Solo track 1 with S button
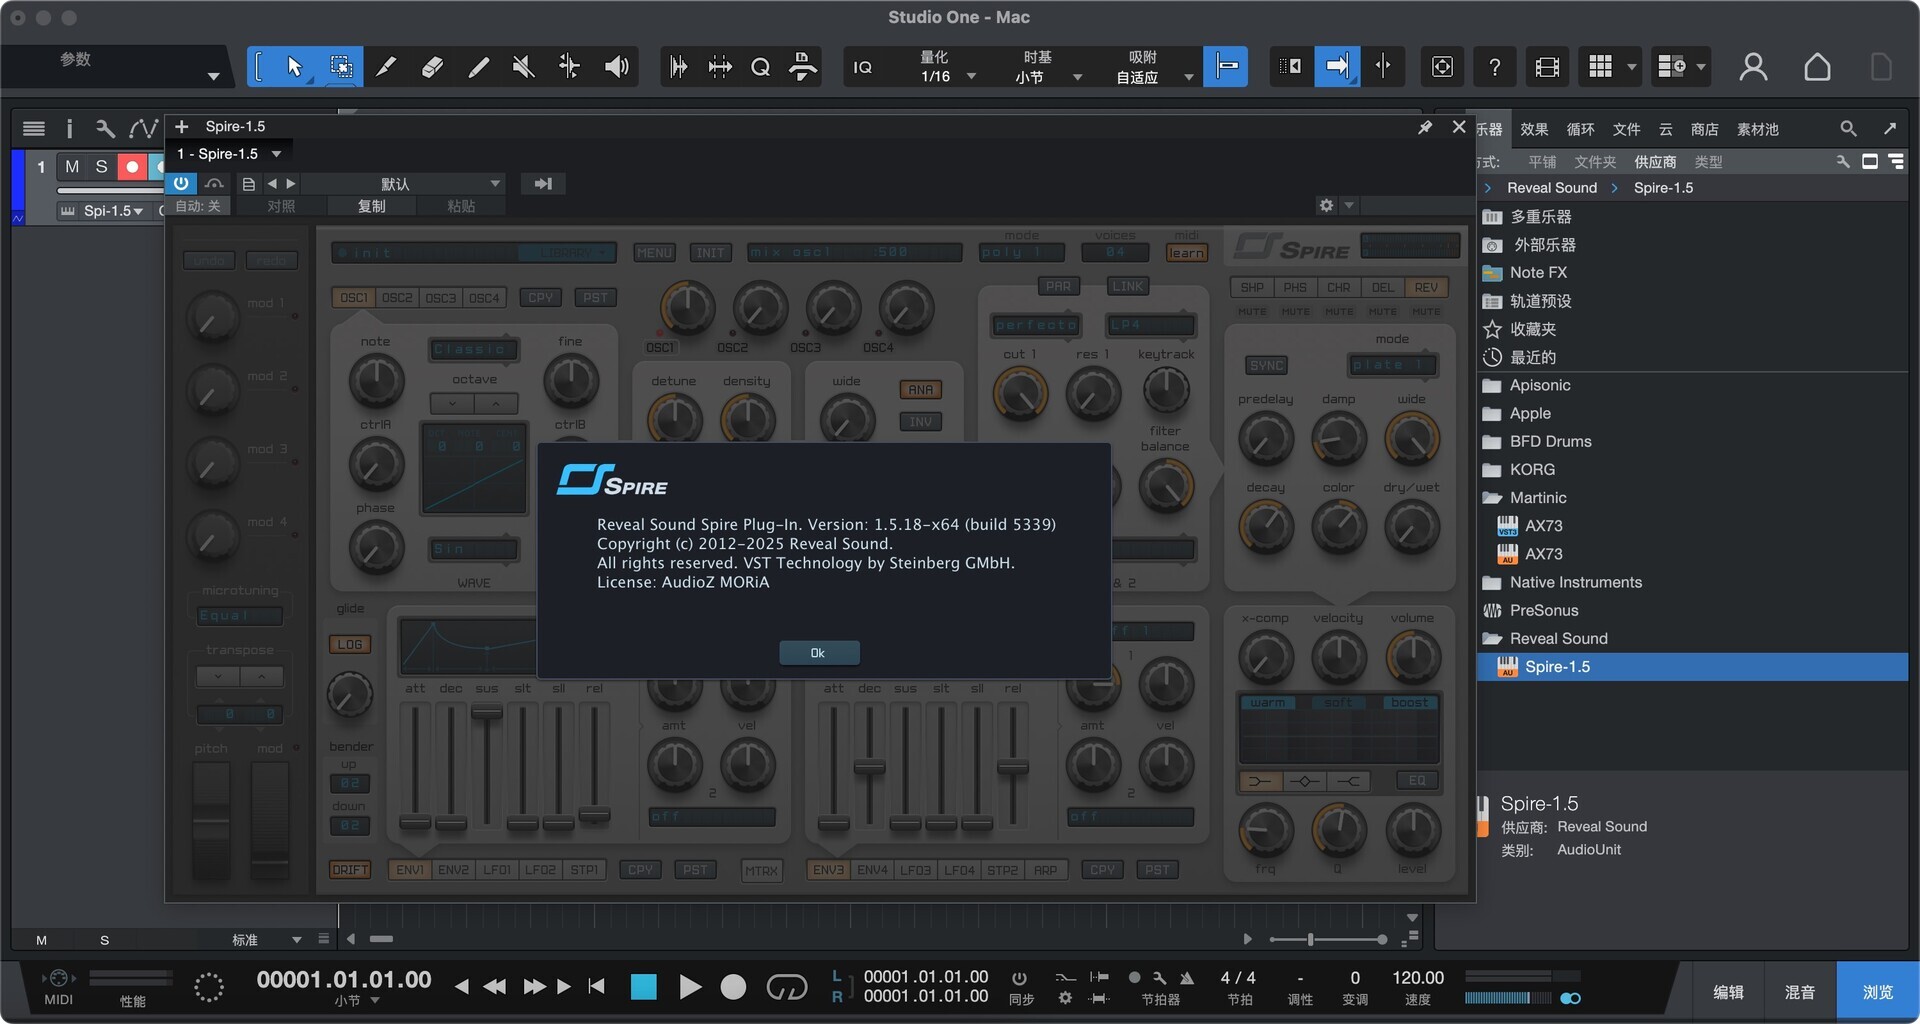 point(101,167)
